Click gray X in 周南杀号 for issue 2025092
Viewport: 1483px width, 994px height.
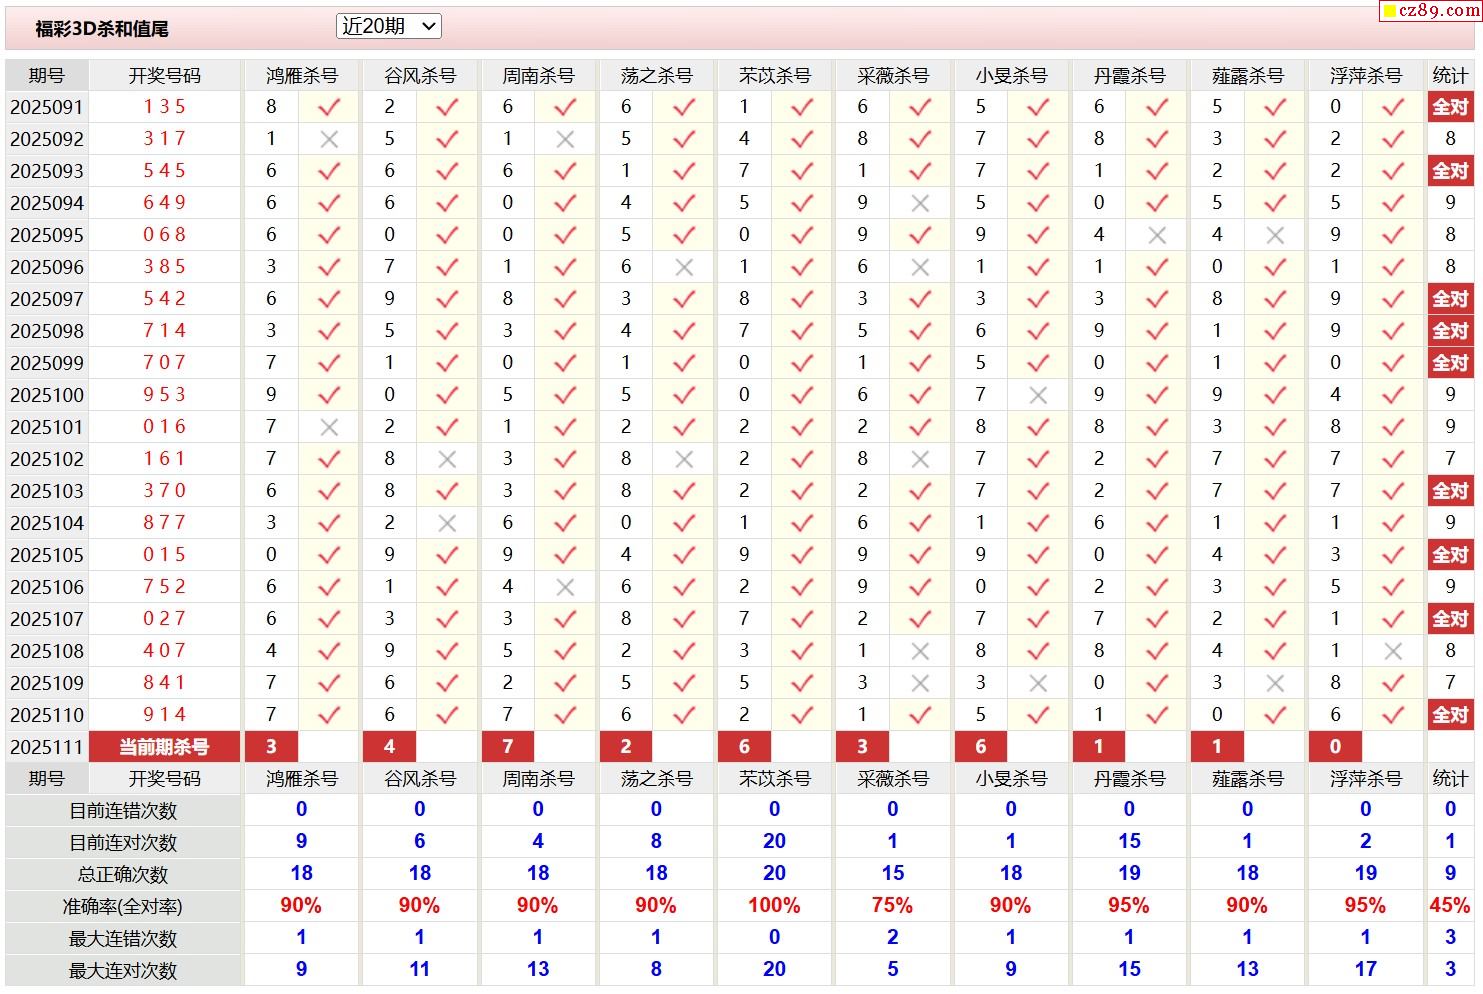point(565,139)
